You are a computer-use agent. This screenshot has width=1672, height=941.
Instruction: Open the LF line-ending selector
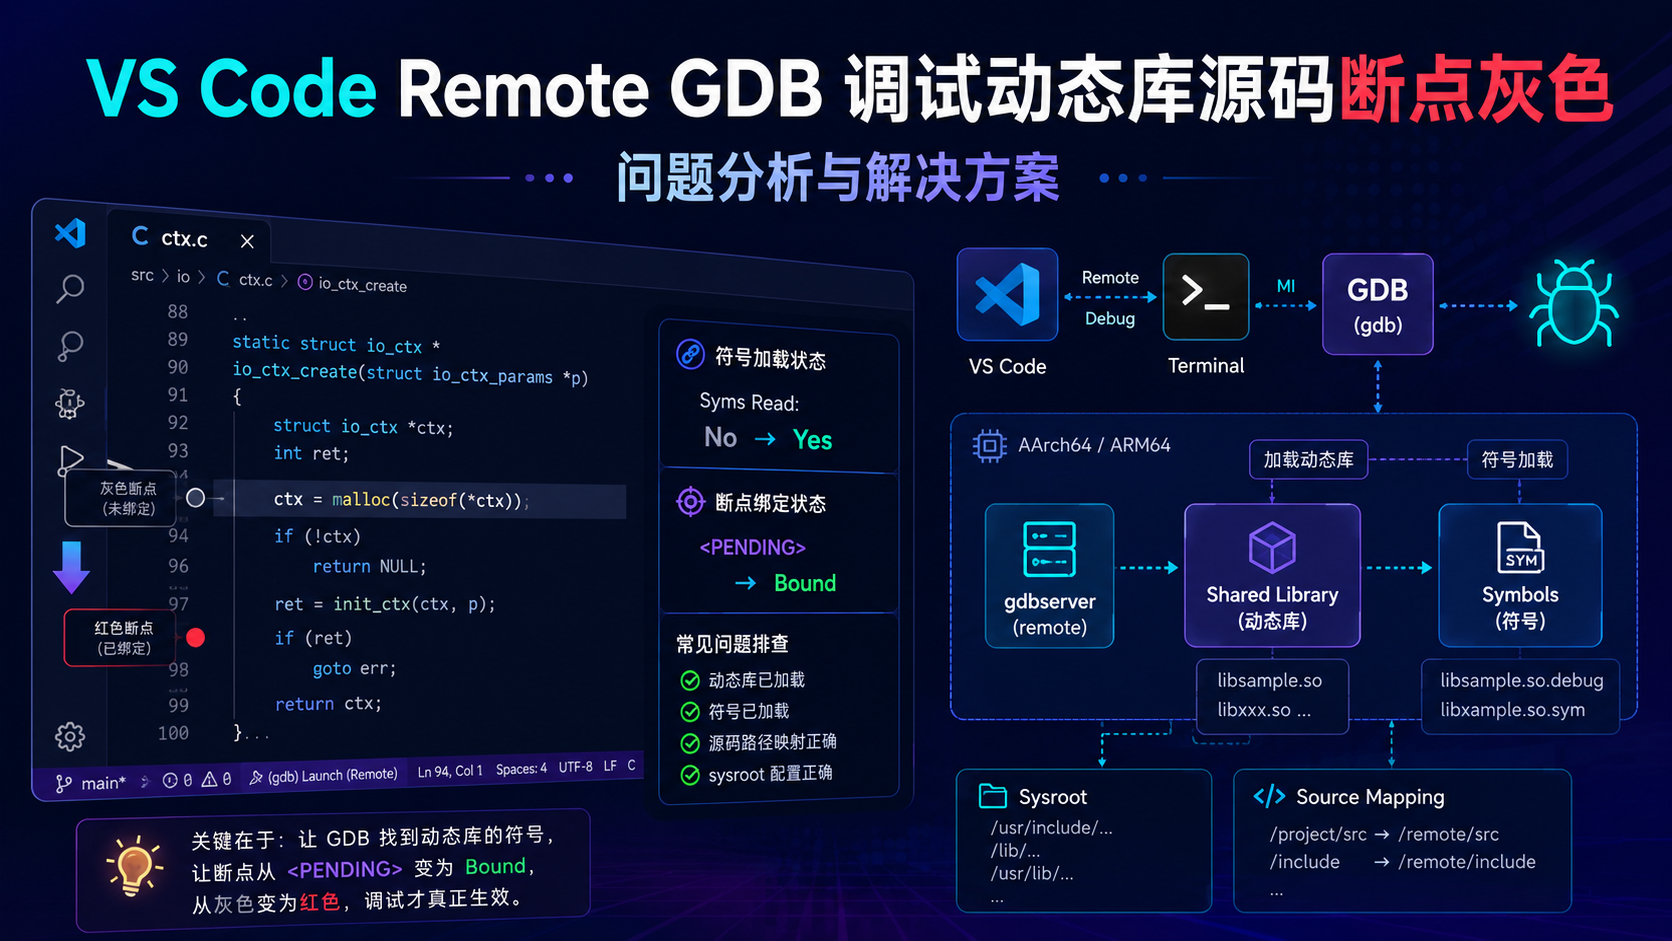coord(610,766)
